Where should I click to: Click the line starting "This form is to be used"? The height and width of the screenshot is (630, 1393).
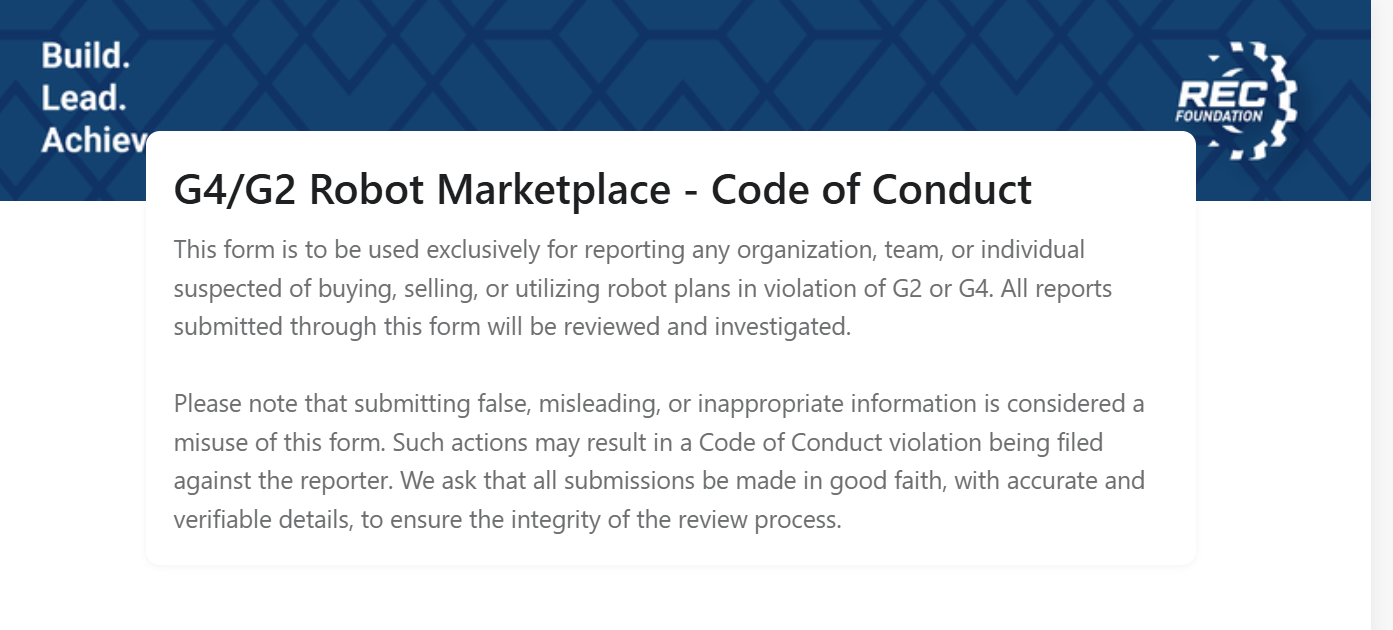click(628, 249)
